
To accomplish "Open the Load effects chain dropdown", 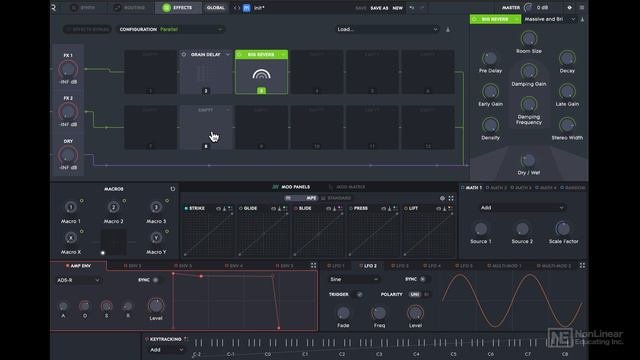I will (x=387, y=29).
